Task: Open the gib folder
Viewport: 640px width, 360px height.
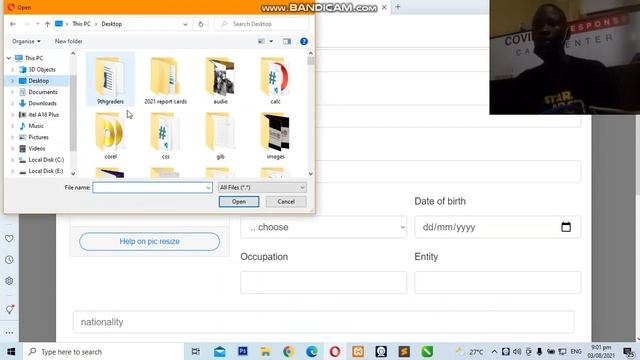Action: tap(220, 136)
